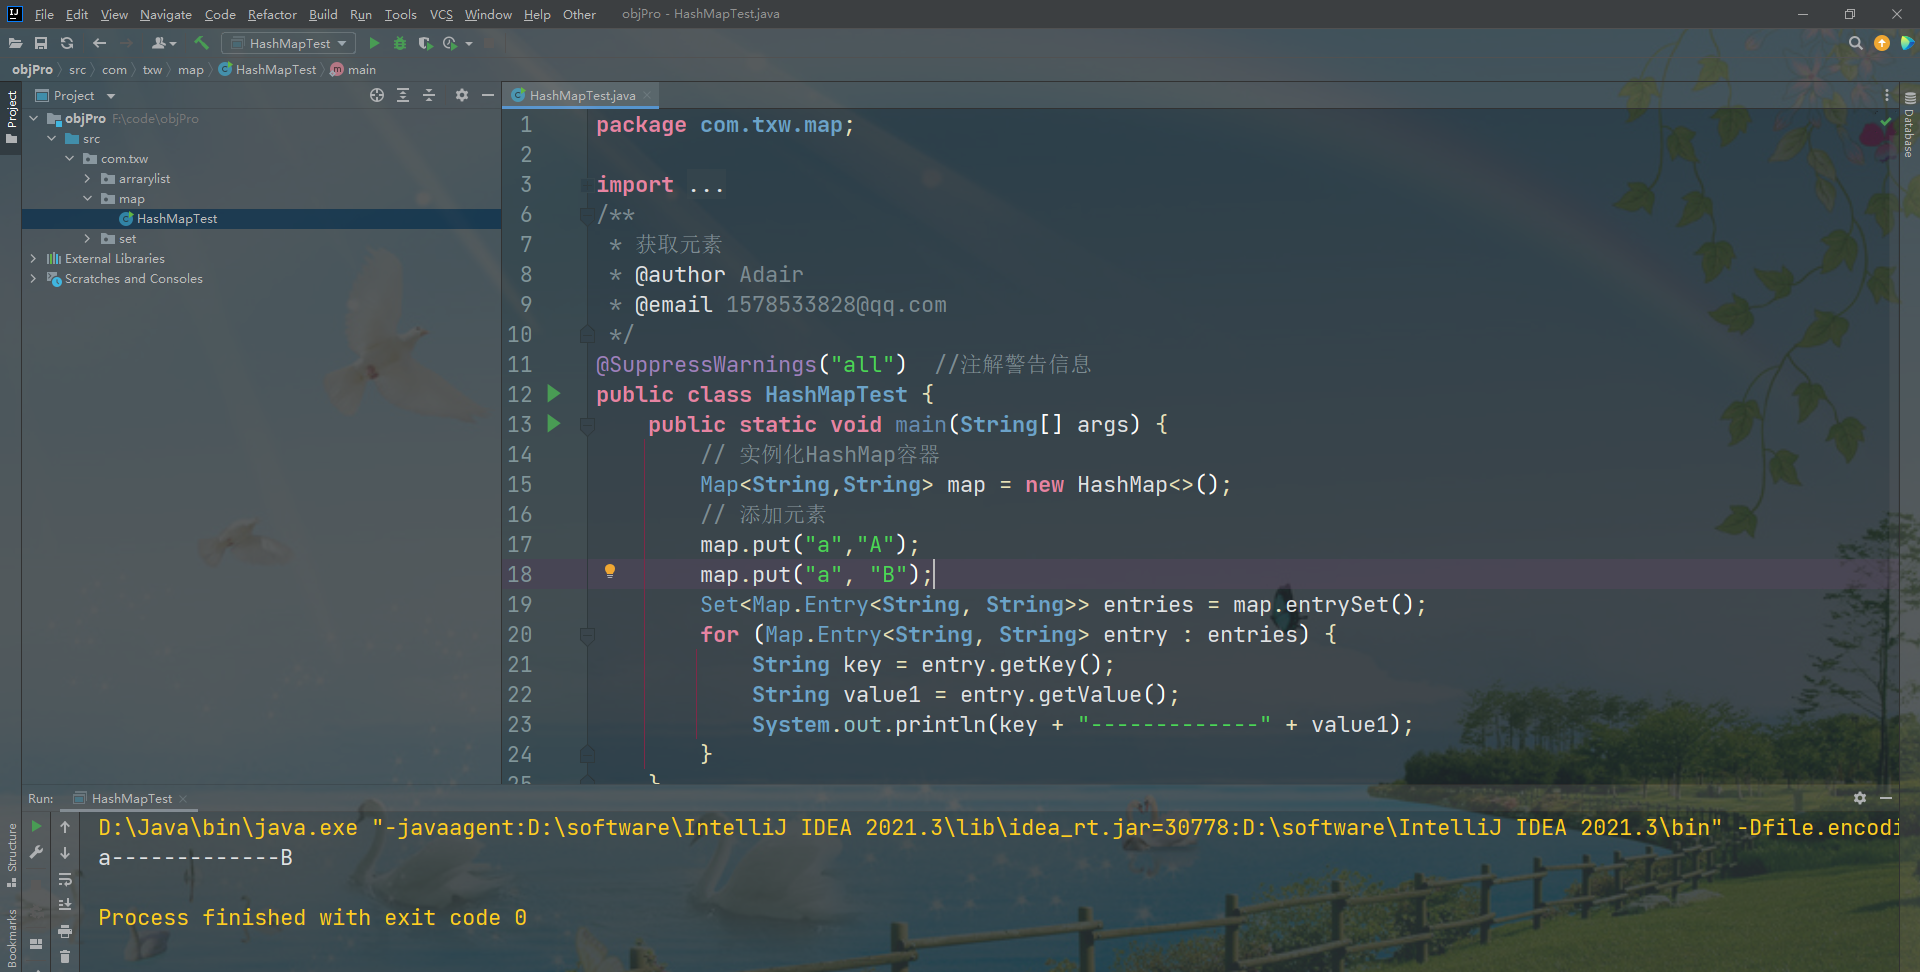Click the editor tab options three-dots icon

click(x=1887, y=95)
